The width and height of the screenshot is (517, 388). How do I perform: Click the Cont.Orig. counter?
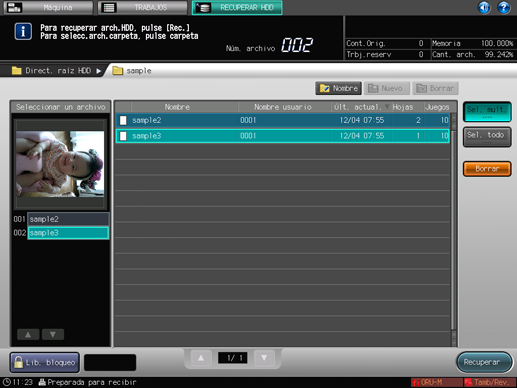pos(385,43)
